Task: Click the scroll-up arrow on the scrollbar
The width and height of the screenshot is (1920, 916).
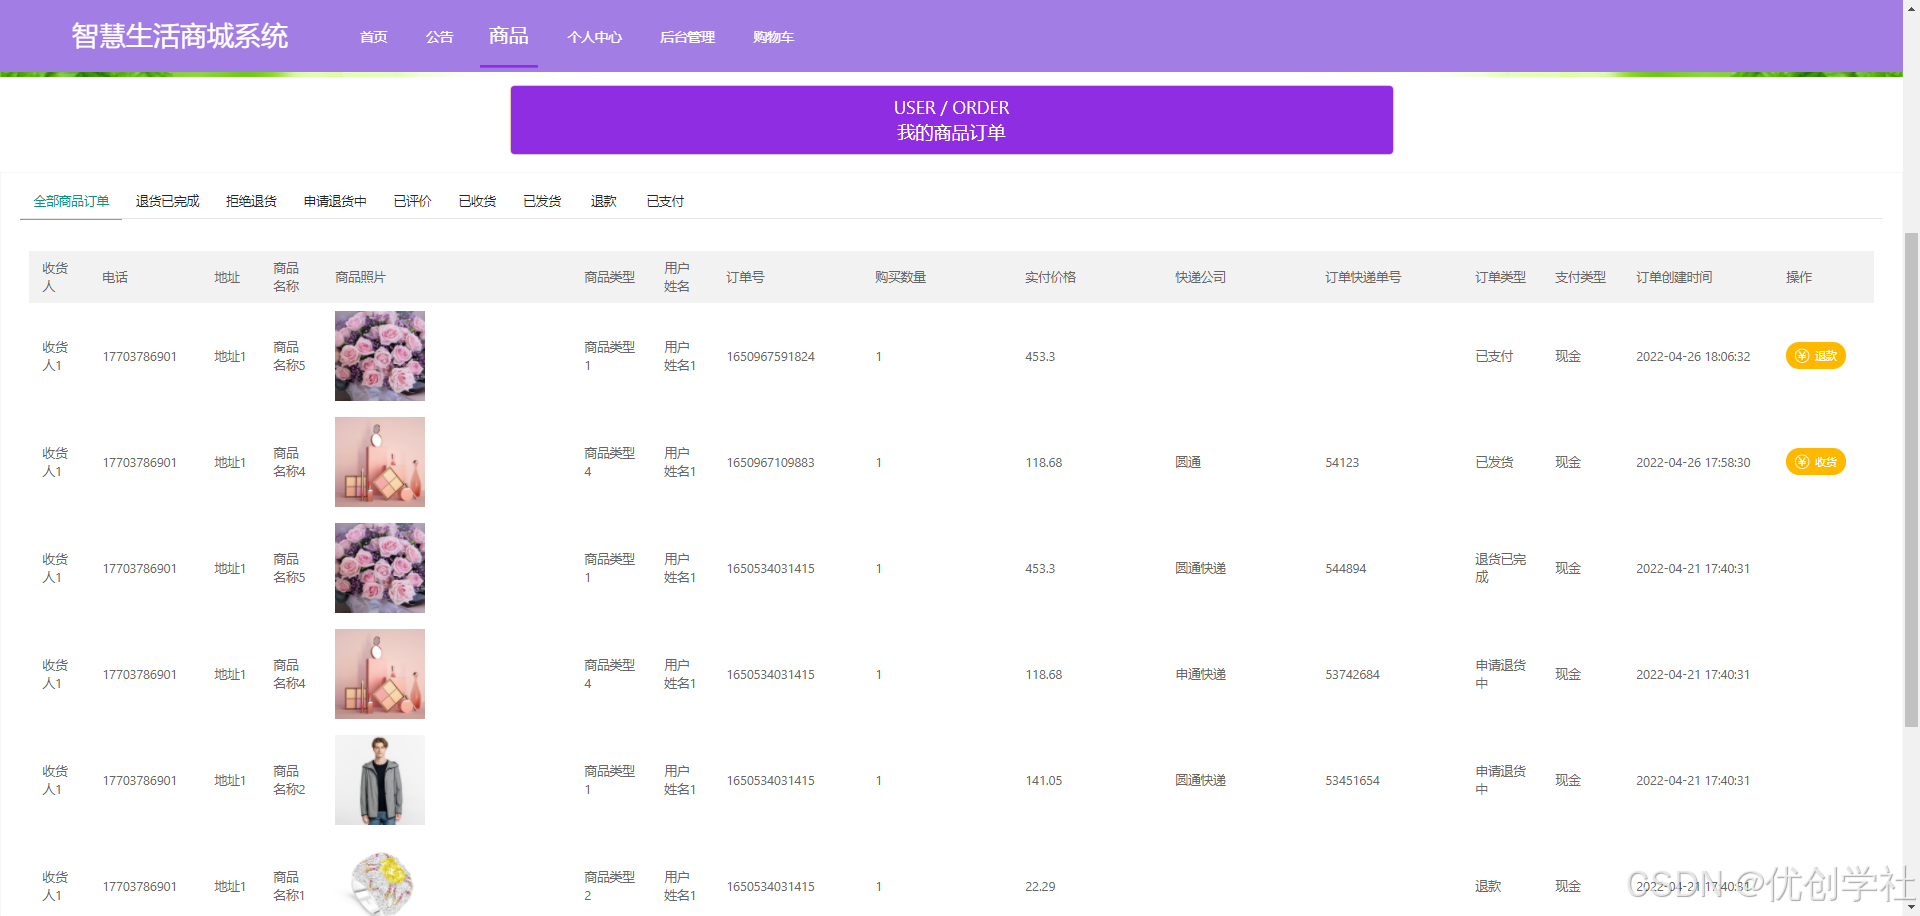Action: click(1913, 8)
